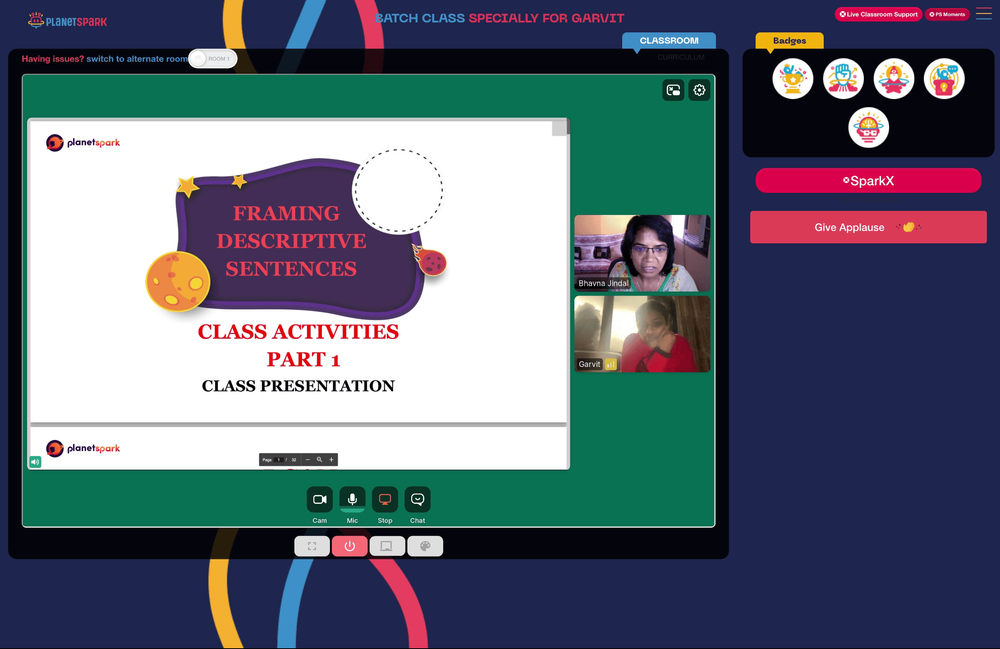Click the whiteboard screen button
The height and width of the screenshot is (649, 1000).
coord(387,546)
